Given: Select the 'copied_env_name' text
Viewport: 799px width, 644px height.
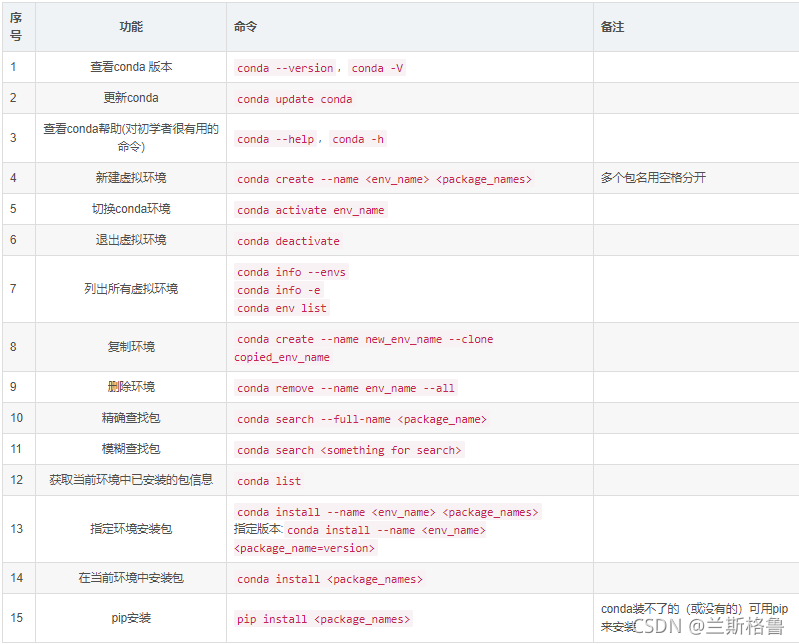Looking at the screenshot, I should click(282, 357).
